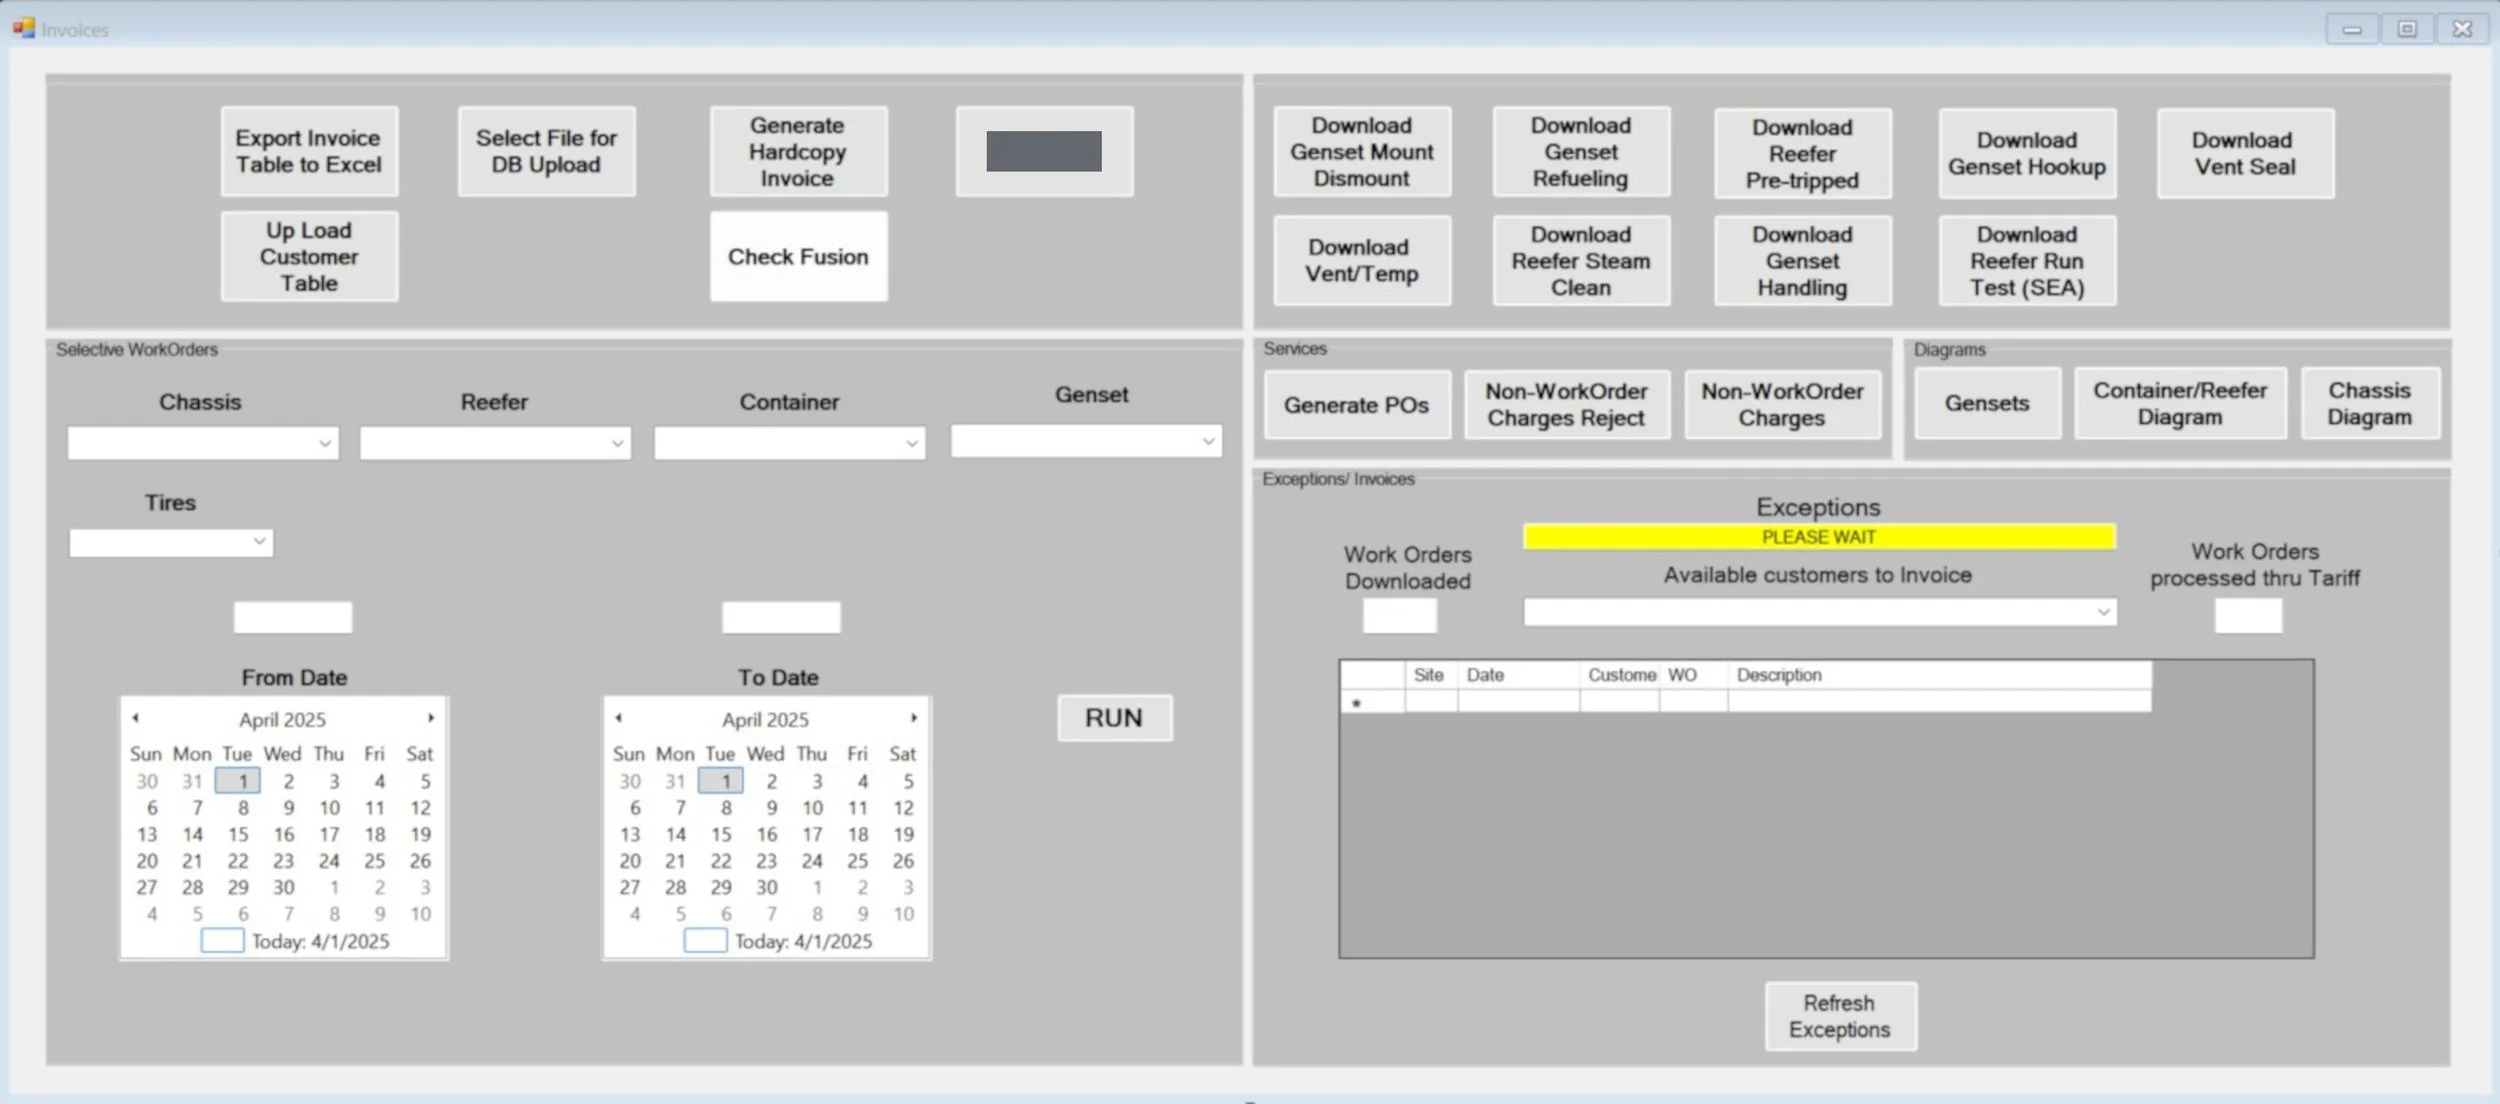Expand the Genset dropdown list
Screen dimensions: 2500x1104
1208,441
